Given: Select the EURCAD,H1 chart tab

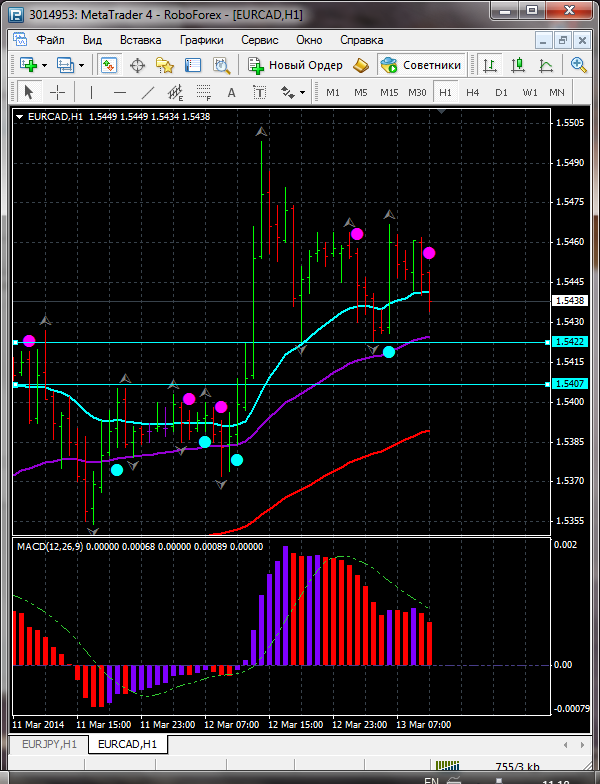Looking at the screenshot, I should click(x=128, y=744).
